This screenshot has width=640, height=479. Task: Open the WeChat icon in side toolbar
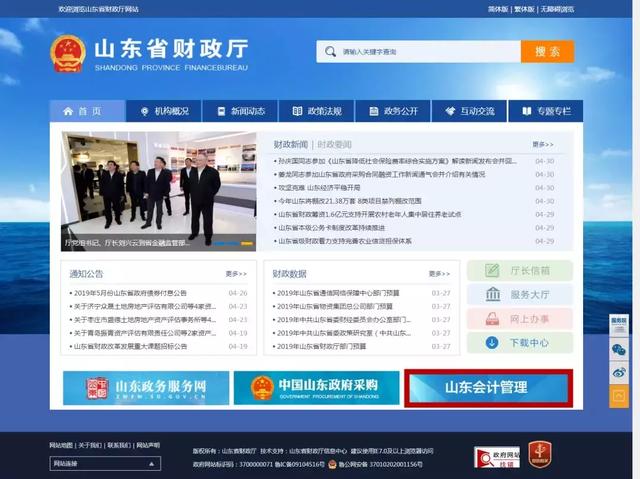(x=619, y=349)
